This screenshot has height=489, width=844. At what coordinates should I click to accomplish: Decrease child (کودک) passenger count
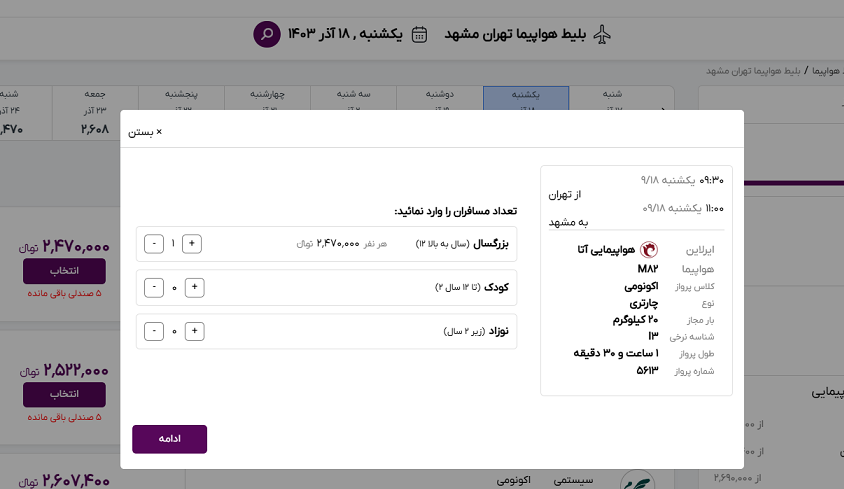coord(154,287)
